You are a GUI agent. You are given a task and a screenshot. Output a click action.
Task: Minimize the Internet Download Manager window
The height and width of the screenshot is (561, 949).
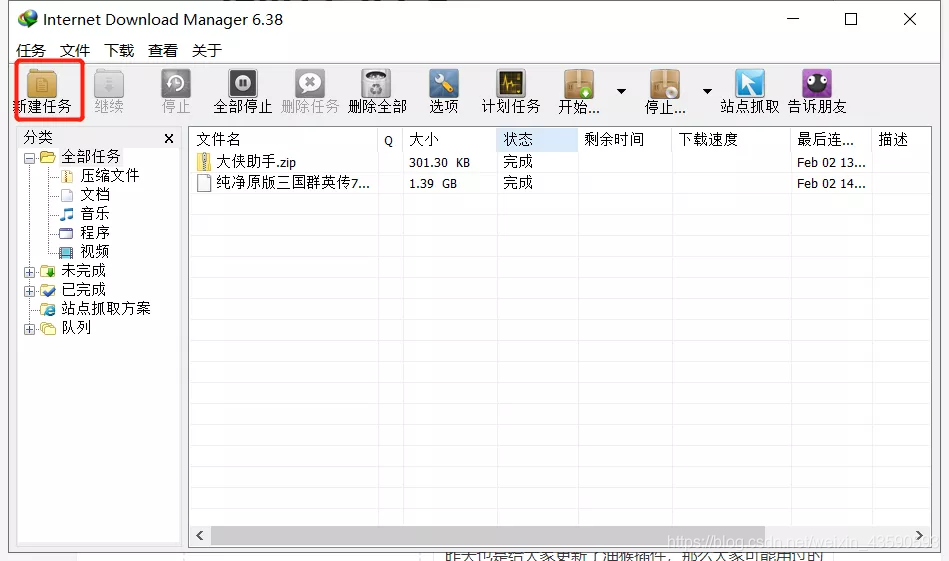click(x=793, y=19)
